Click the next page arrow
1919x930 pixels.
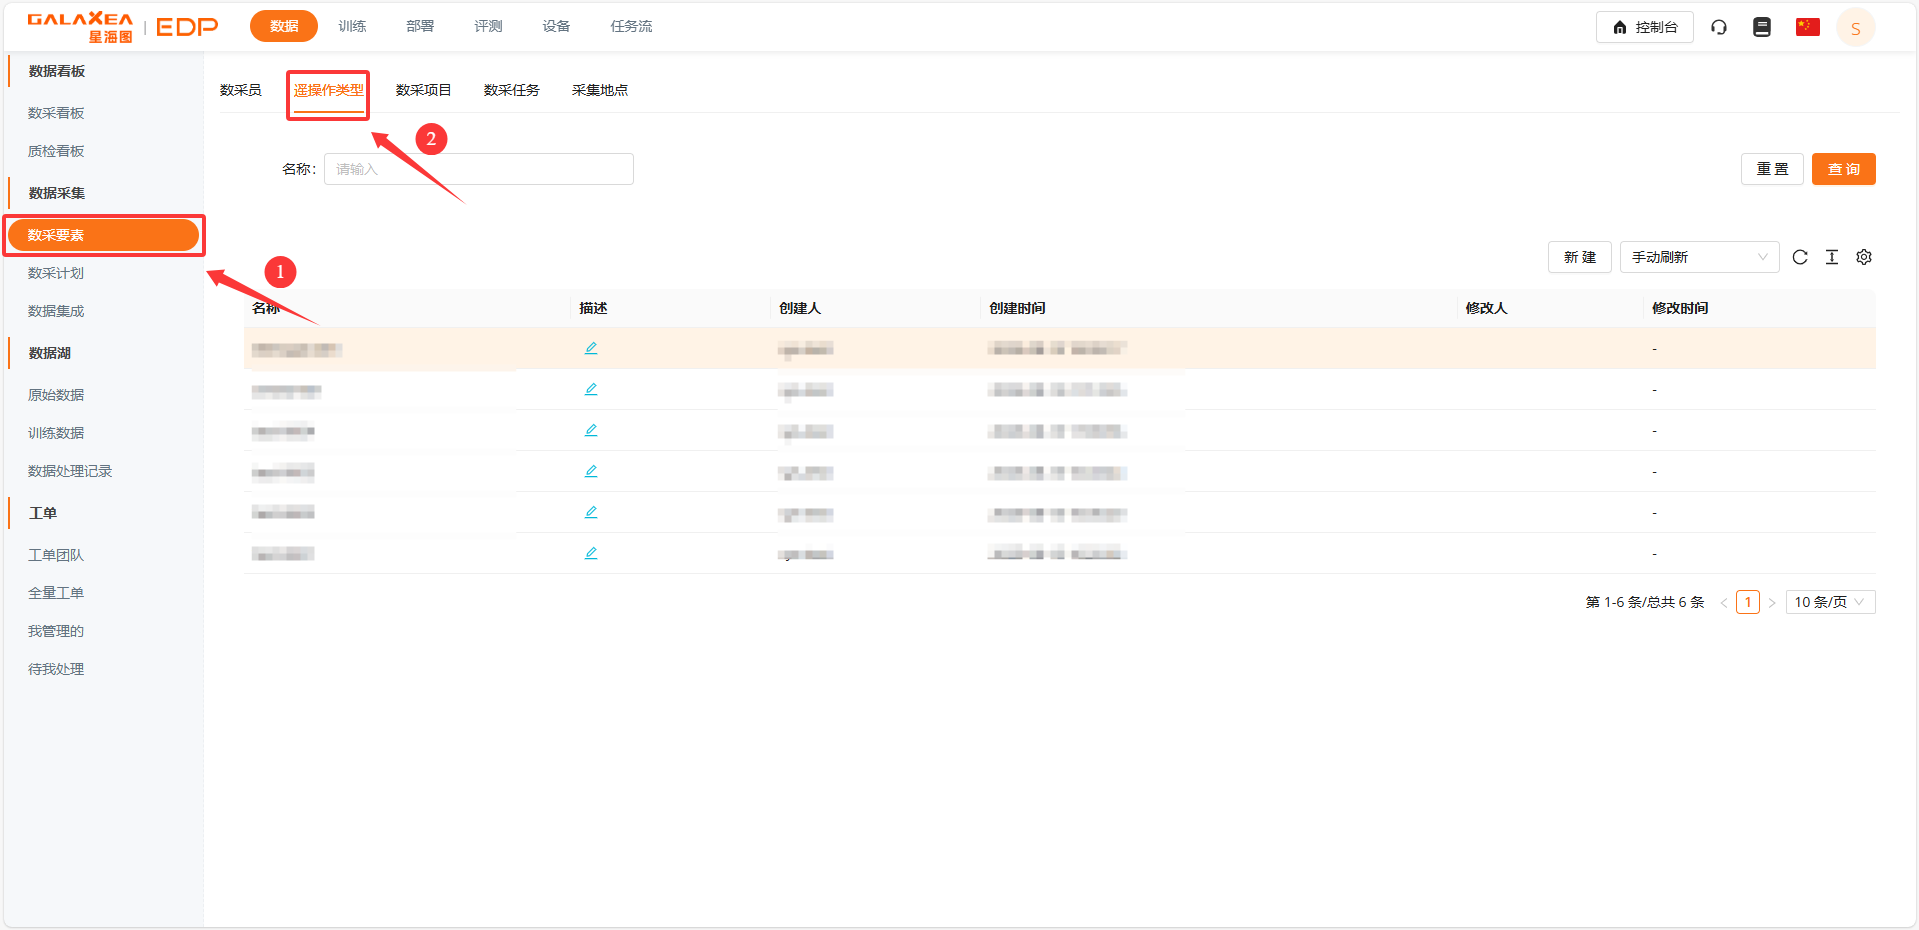(x=1772, y=602)
